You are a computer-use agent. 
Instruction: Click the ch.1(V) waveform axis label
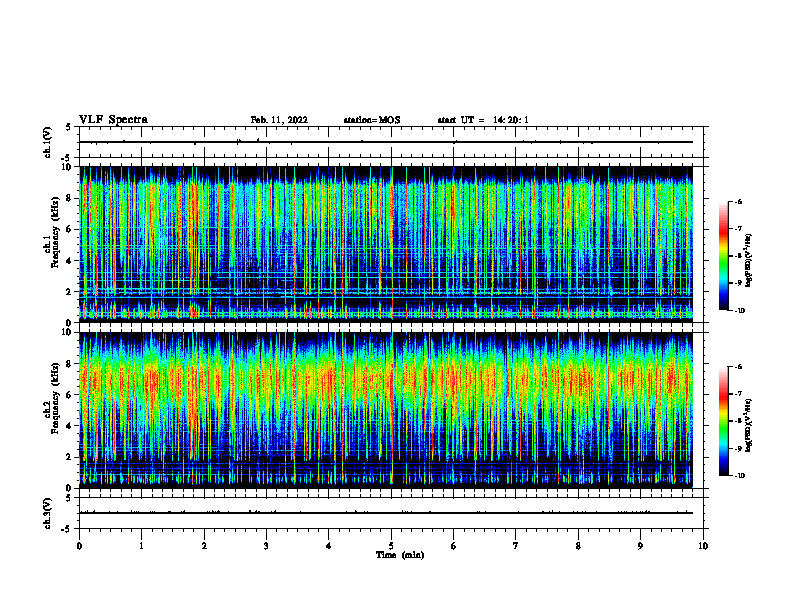[47, 142]
